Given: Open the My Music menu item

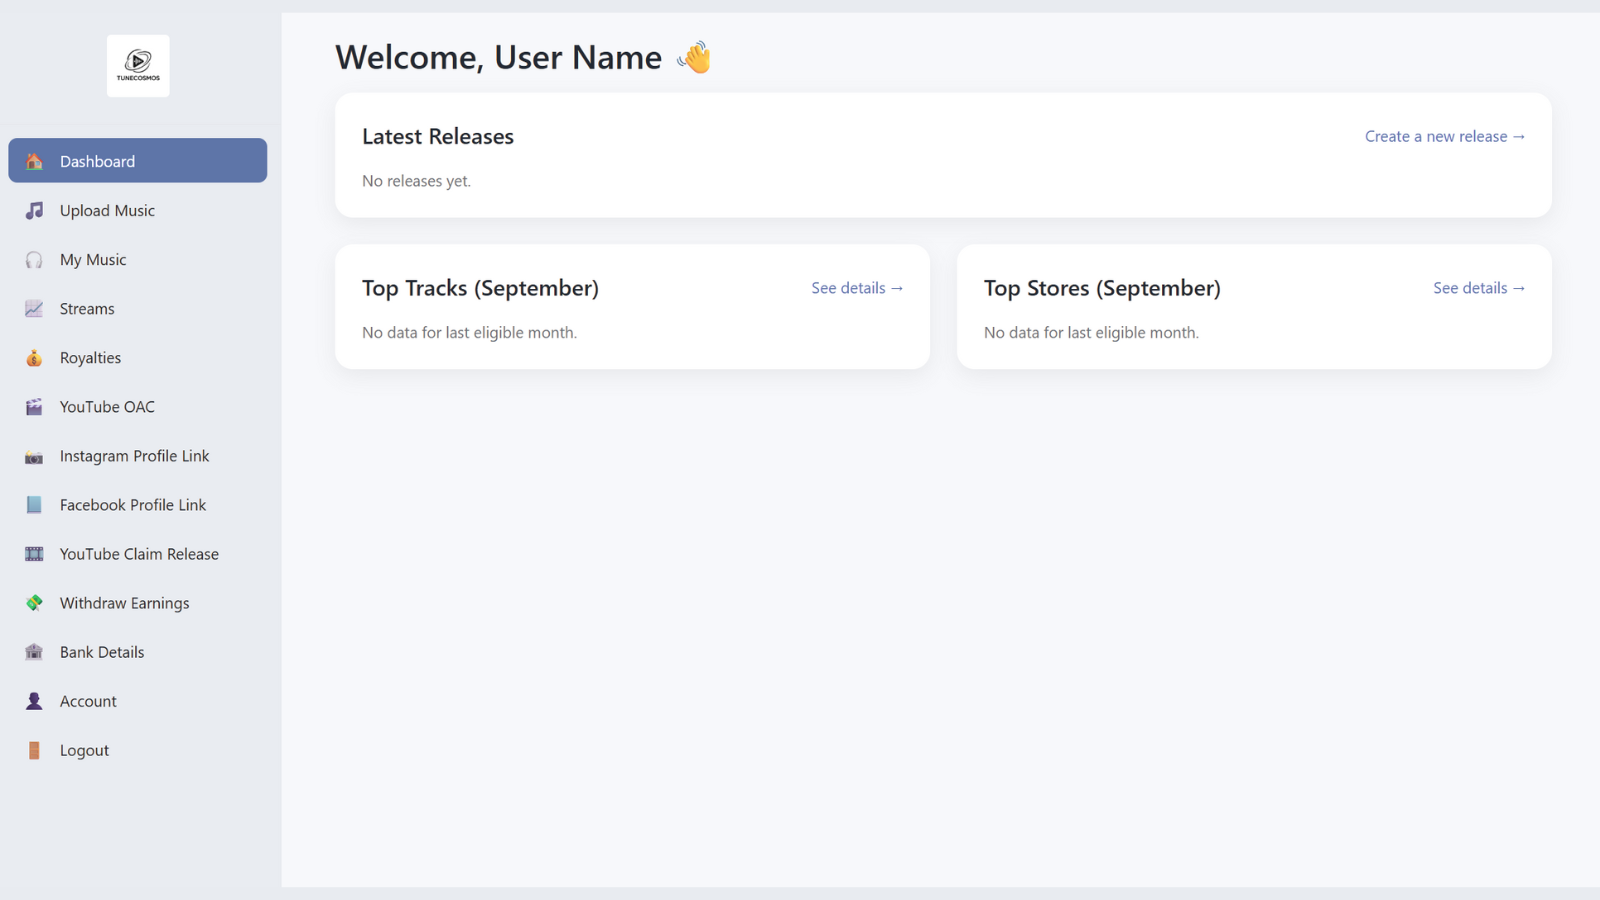Looking at the screenshot, I should pos(93,260).
